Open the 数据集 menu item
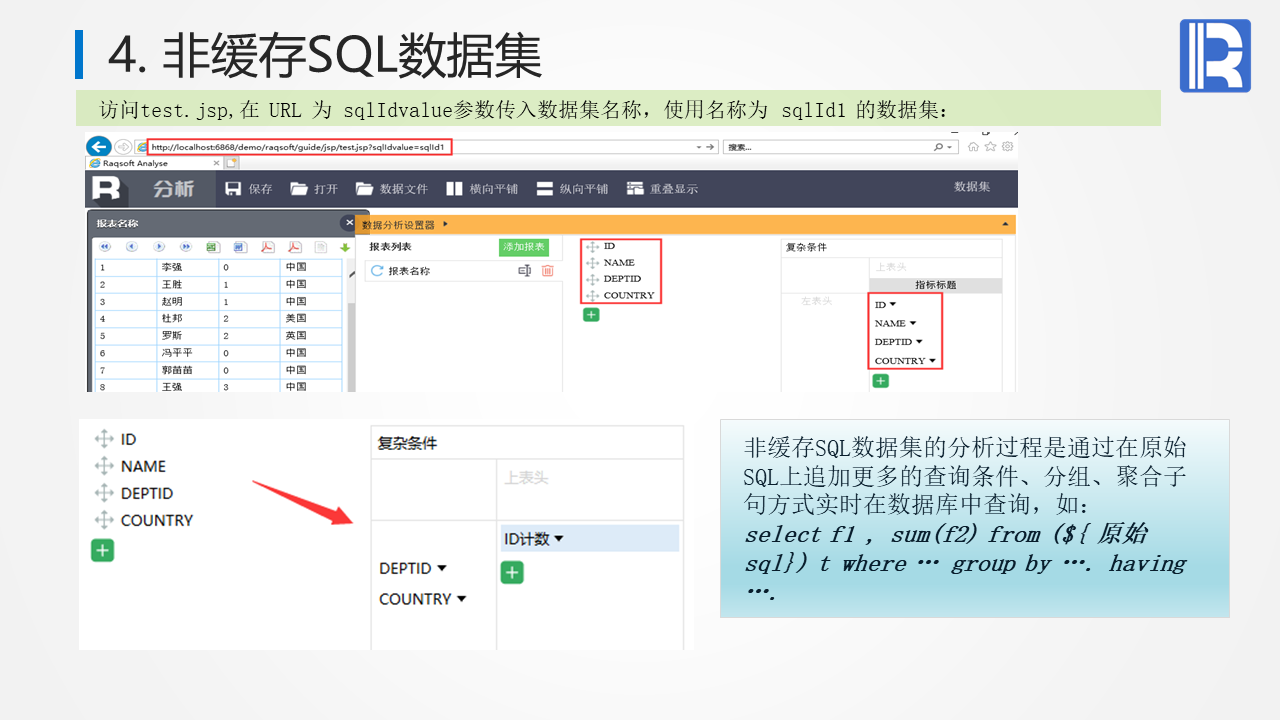The height and width of the screenshot is (720, 1280). click(x=971, y=187)
